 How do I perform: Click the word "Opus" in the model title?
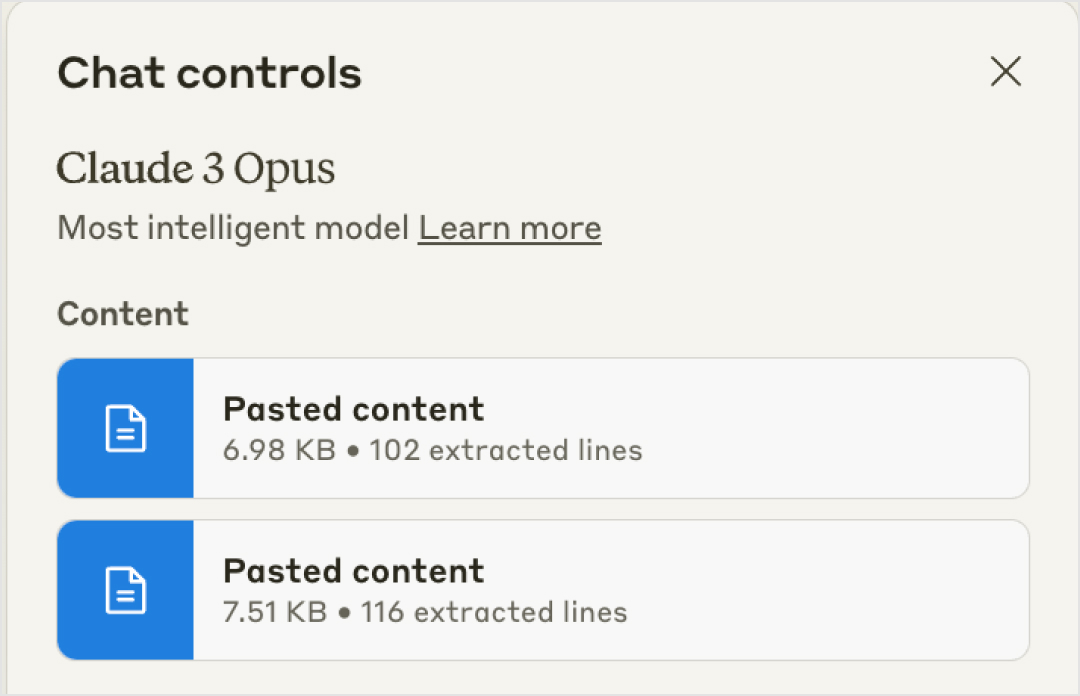click(x=284, y=170)
